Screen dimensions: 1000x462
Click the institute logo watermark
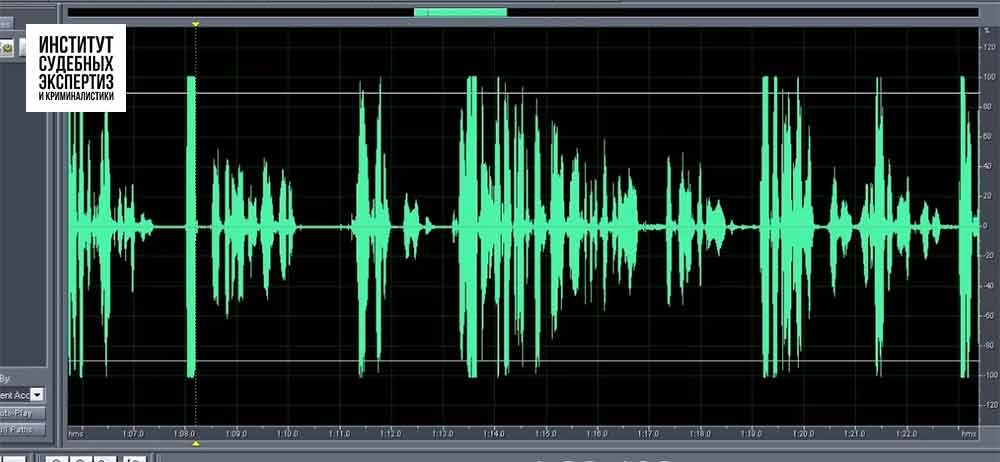[x=76, y=67]
